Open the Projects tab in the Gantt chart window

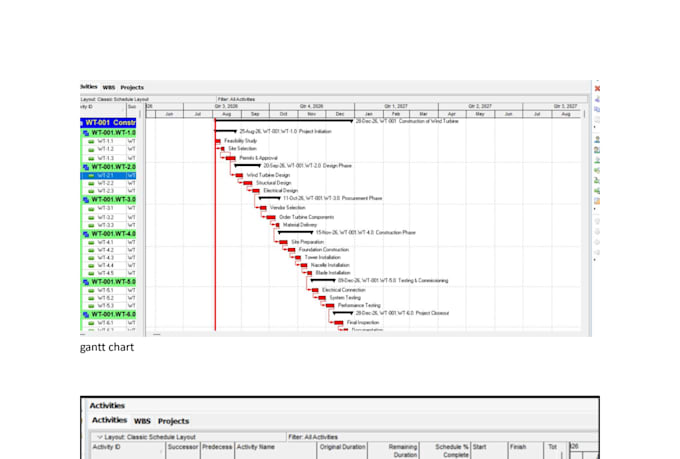pos(132,87)
